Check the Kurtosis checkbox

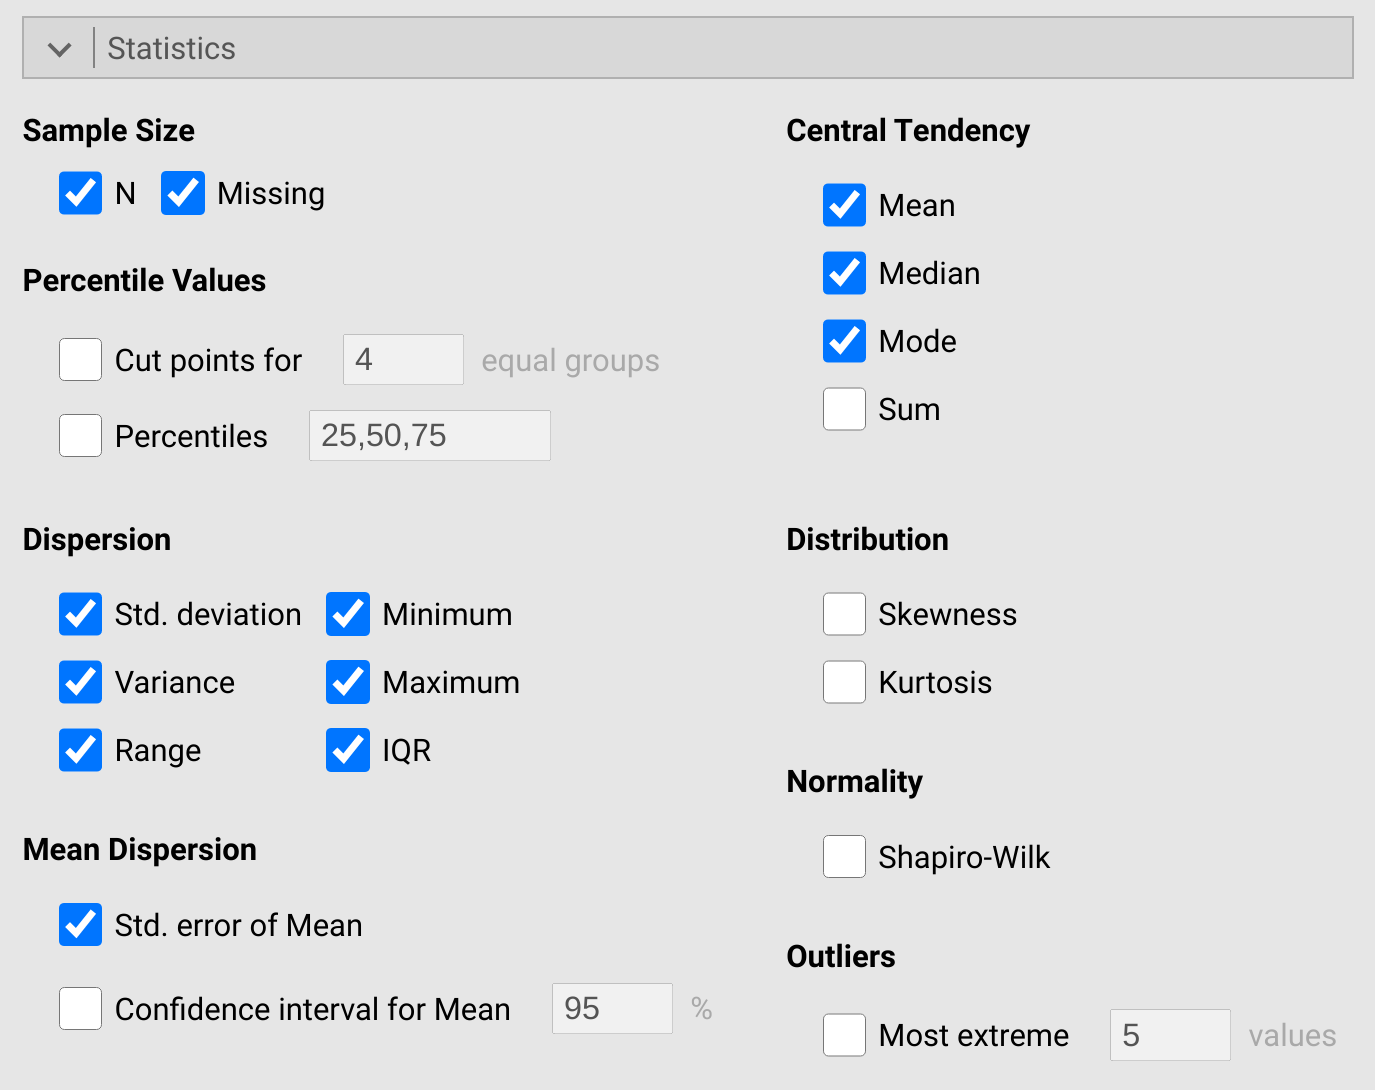point(844,682)
